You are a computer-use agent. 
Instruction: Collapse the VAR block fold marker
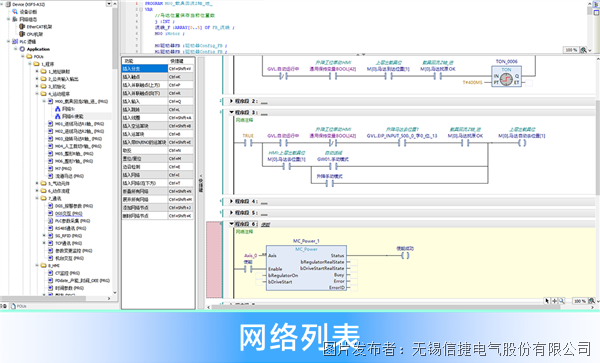141,10
